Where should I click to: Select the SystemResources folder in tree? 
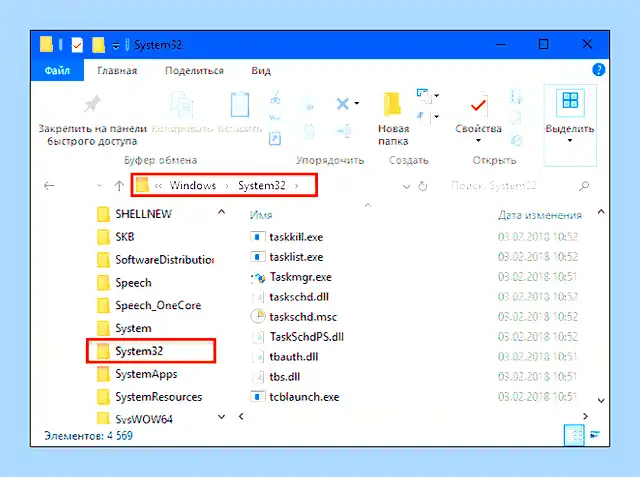click(x=149, y=397)
